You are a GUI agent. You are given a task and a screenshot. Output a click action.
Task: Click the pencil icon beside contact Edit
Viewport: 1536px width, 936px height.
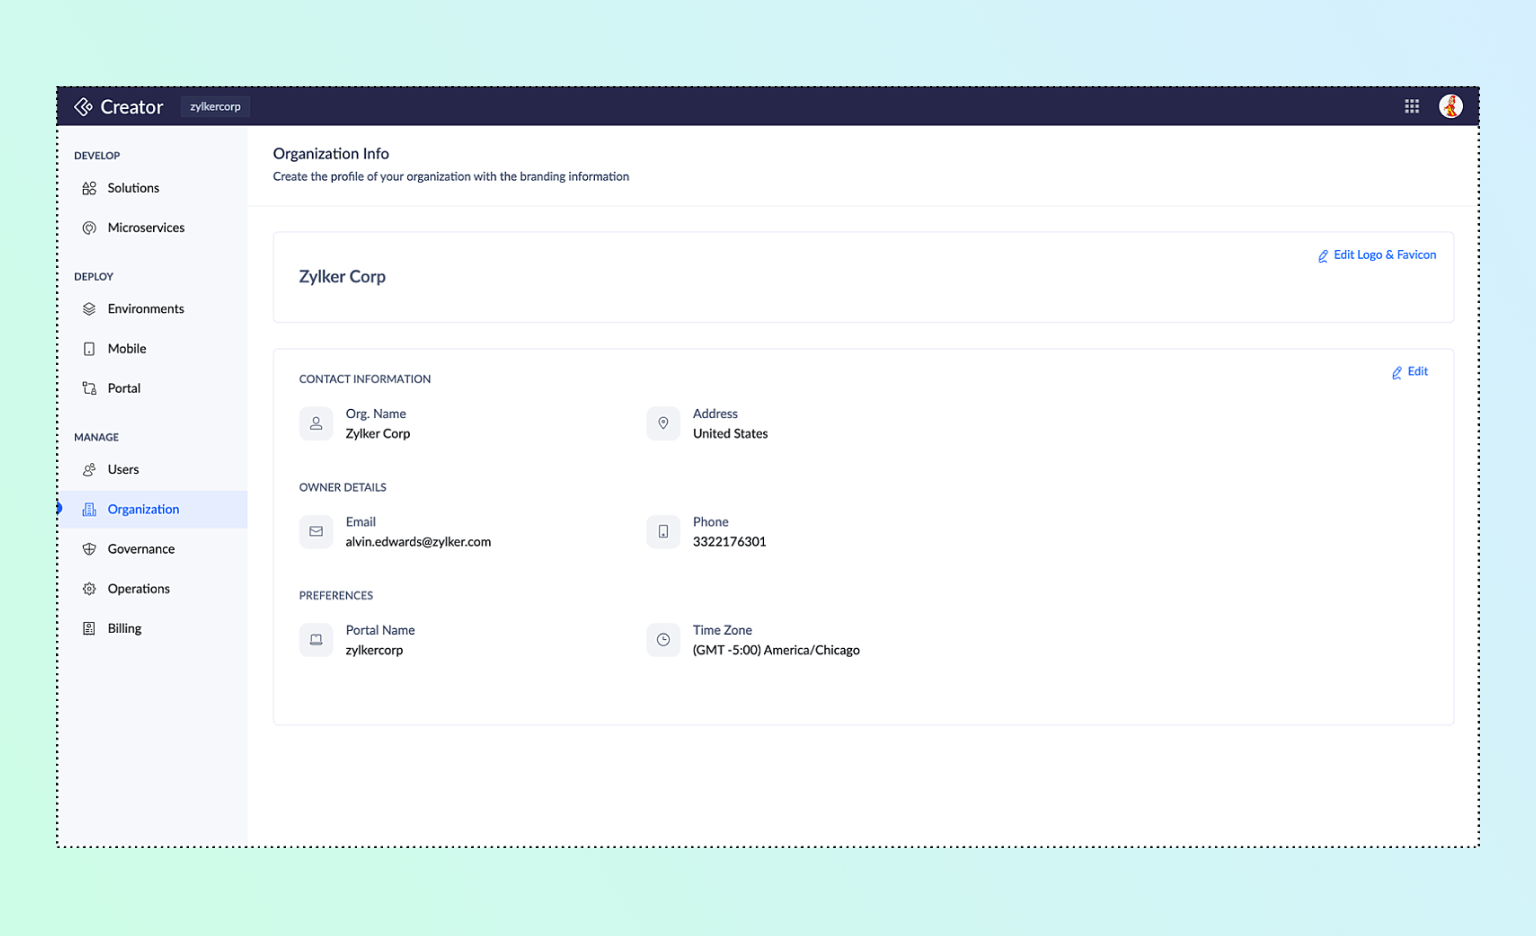[1397, 373]
